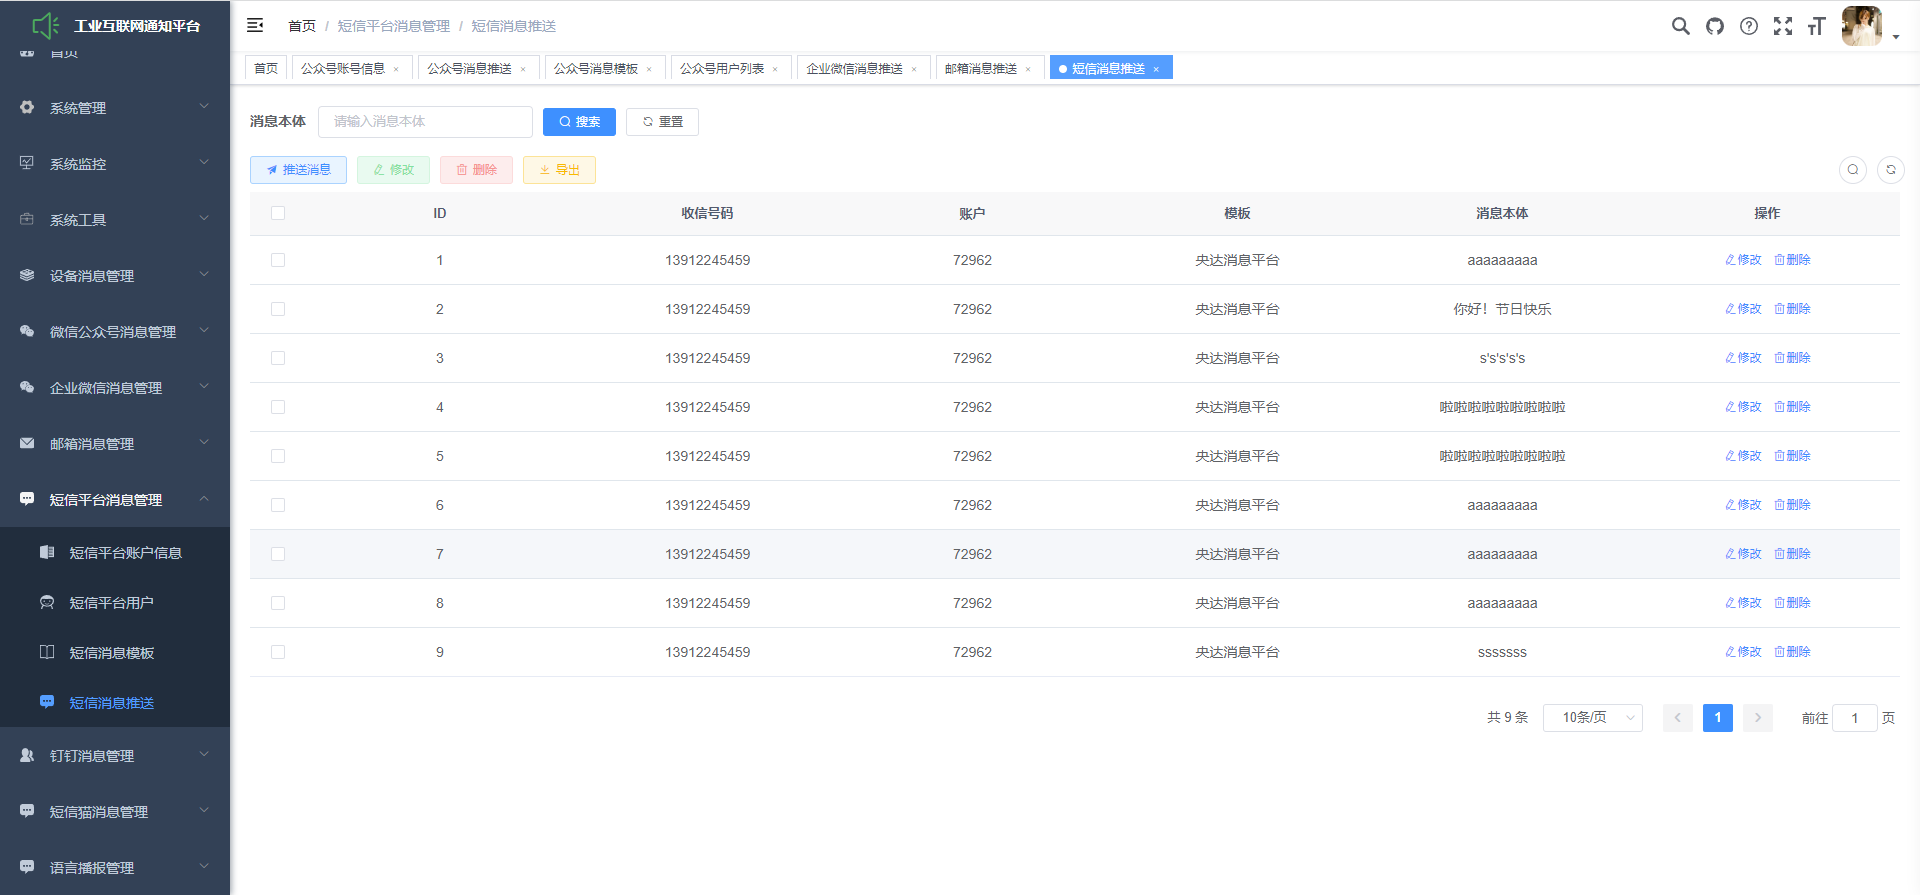Select page 1 in pagination

pos(1718,718)
